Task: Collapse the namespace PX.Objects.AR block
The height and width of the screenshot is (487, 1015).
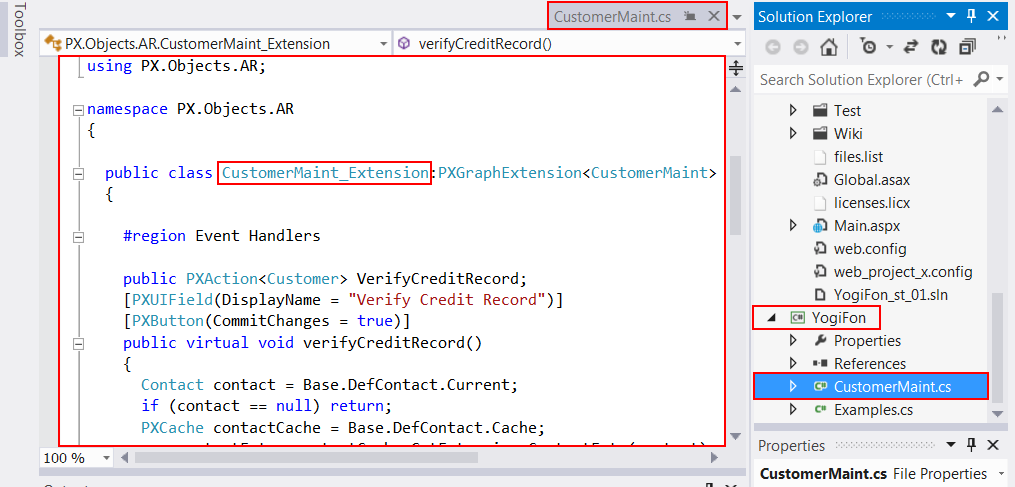Action: click(78, 110)
